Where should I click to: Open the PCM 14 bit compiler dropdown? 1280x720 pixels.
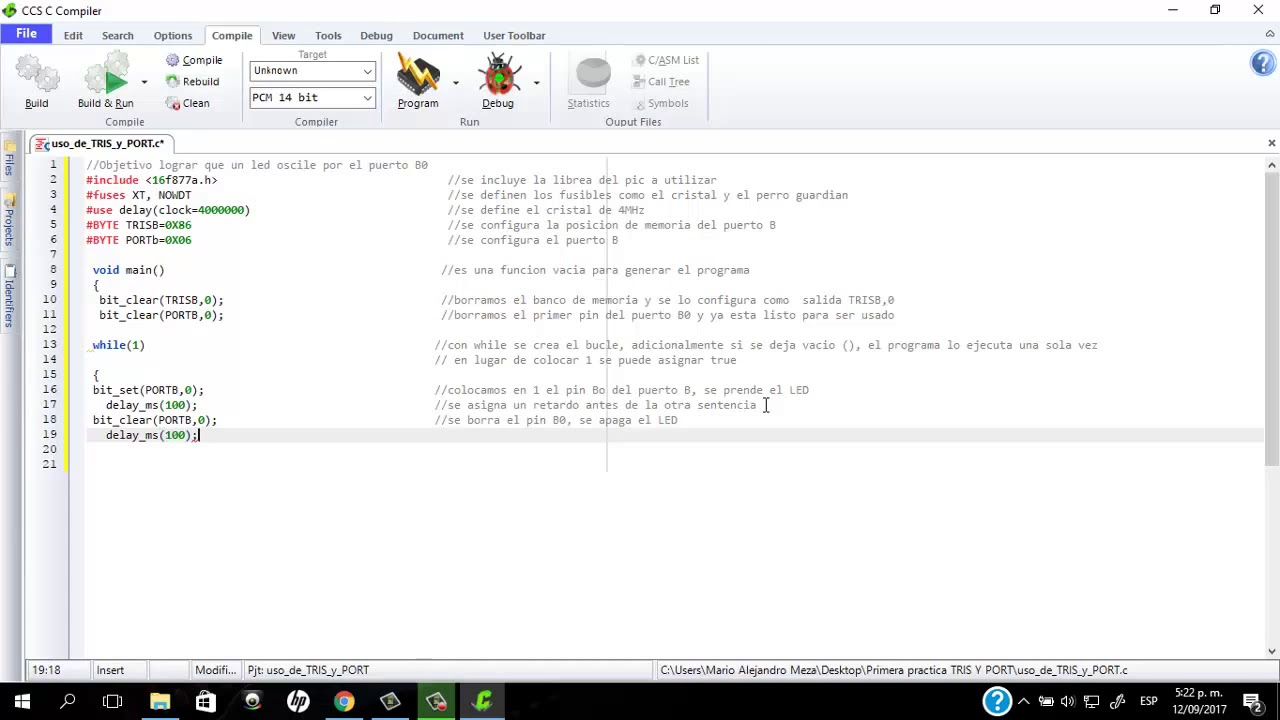pos(312,97)
